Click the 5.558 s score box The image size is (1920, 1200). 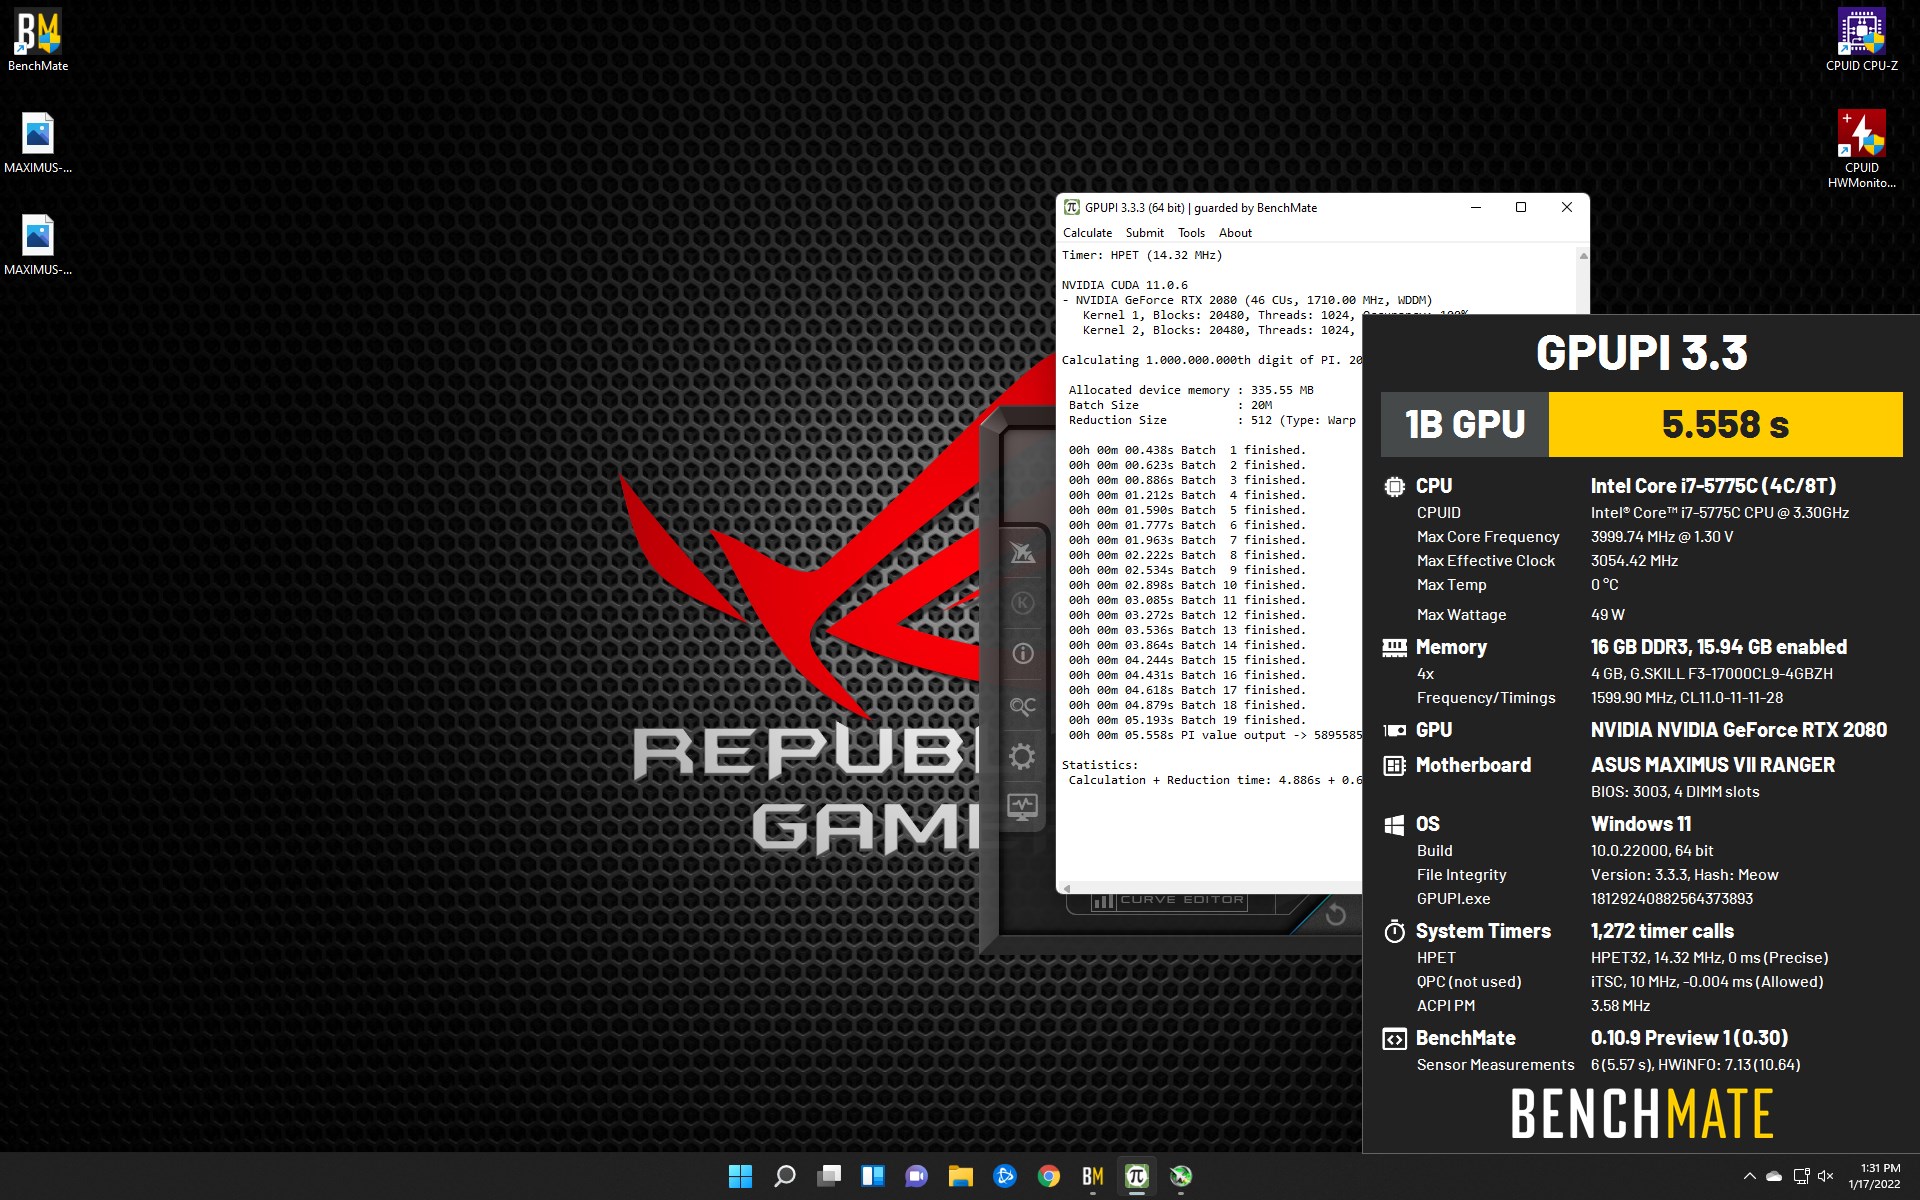[x=1725, y=424]
